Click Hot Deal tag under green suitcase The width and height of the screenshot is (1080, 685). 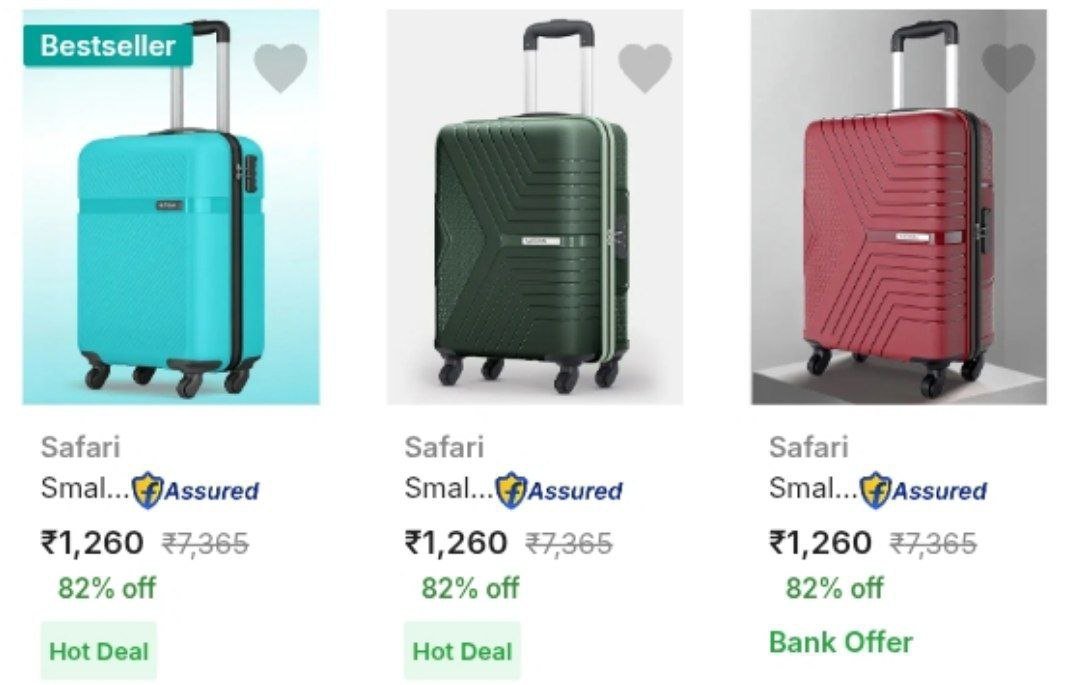click(x=462, y=651)
